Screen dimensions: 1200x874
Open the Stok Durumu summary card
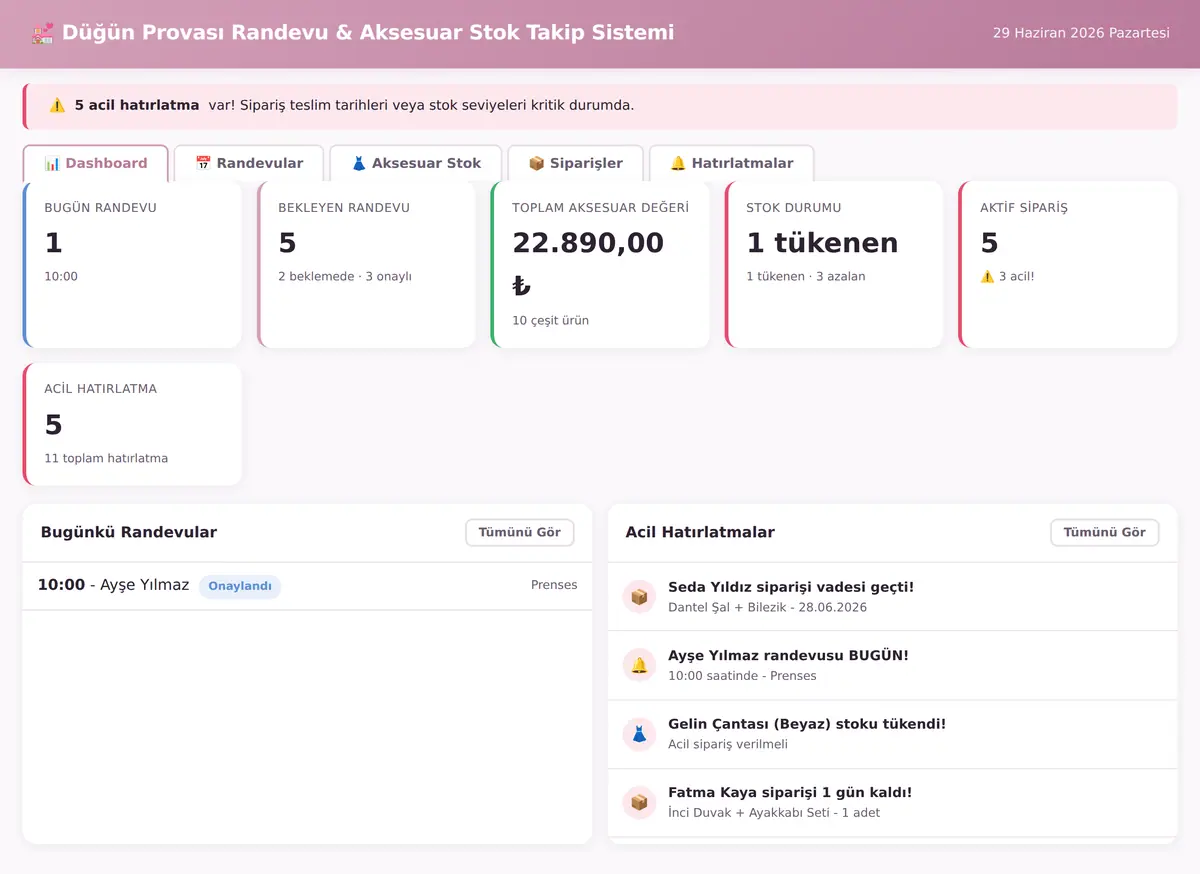coord(834,265)
